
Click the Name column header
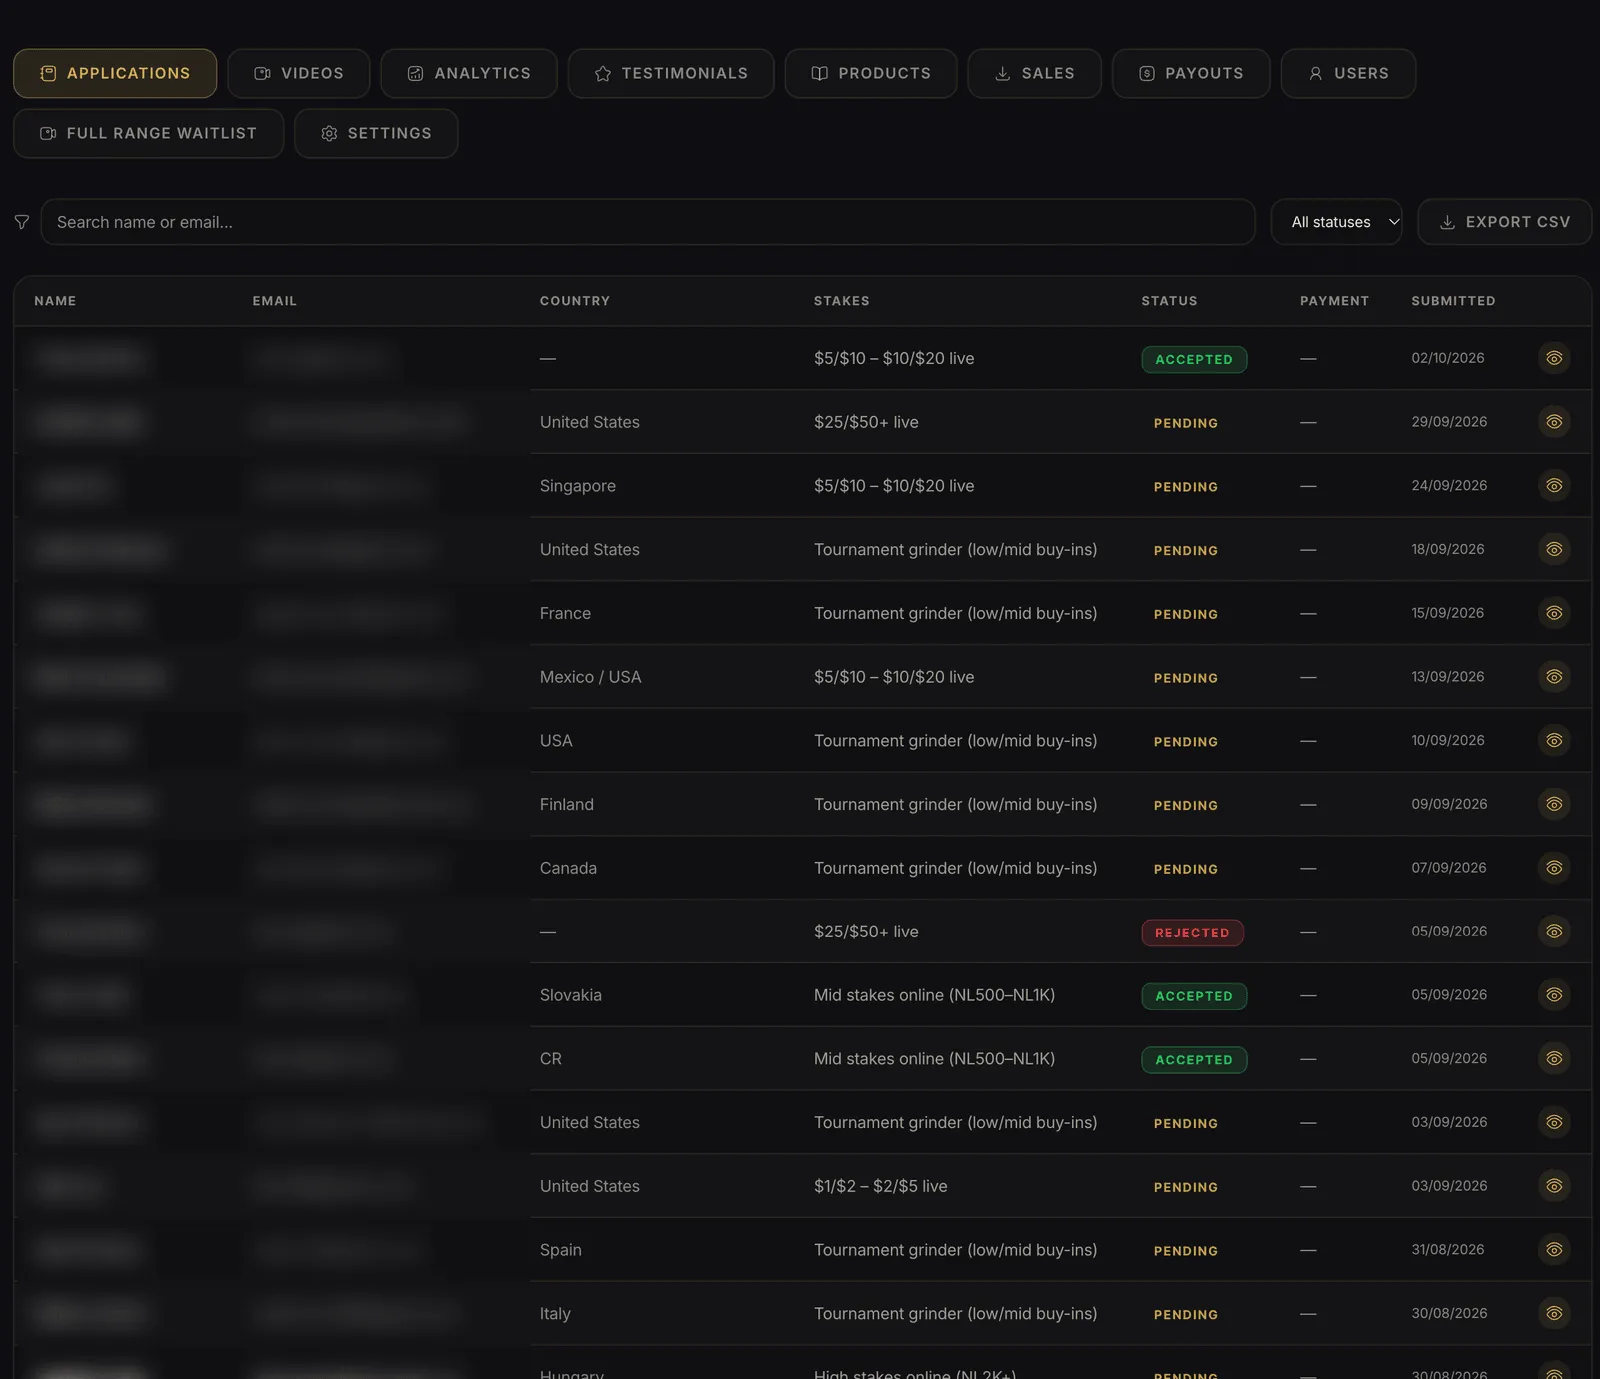coord(55,301)
